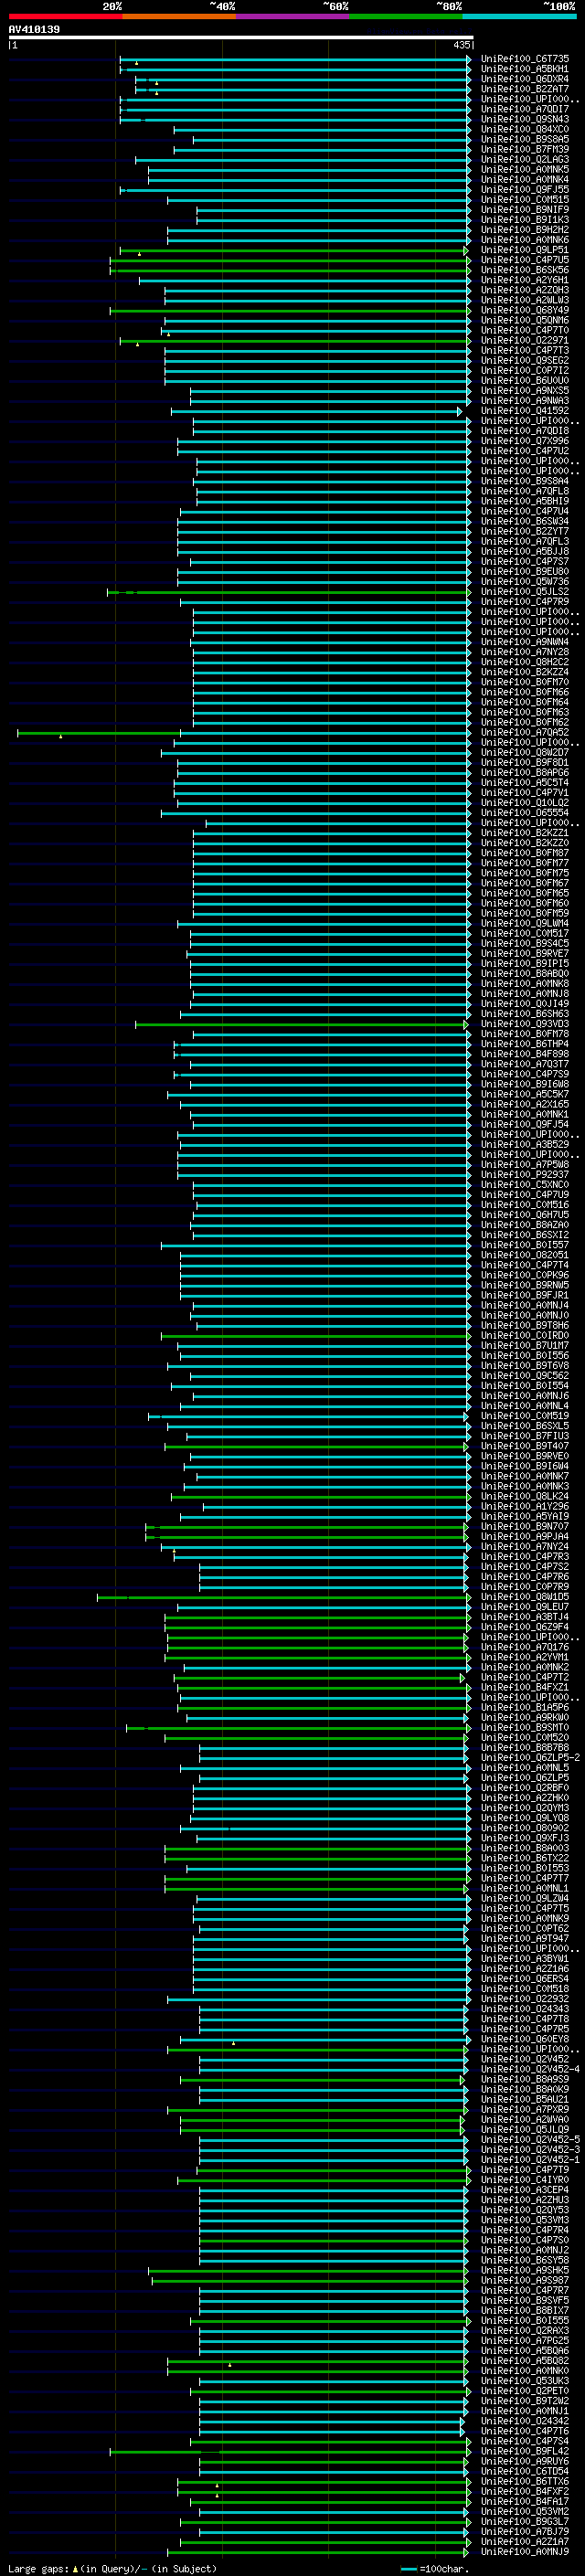Click label UniRef100_Q6ZLP5-2

530,1757
